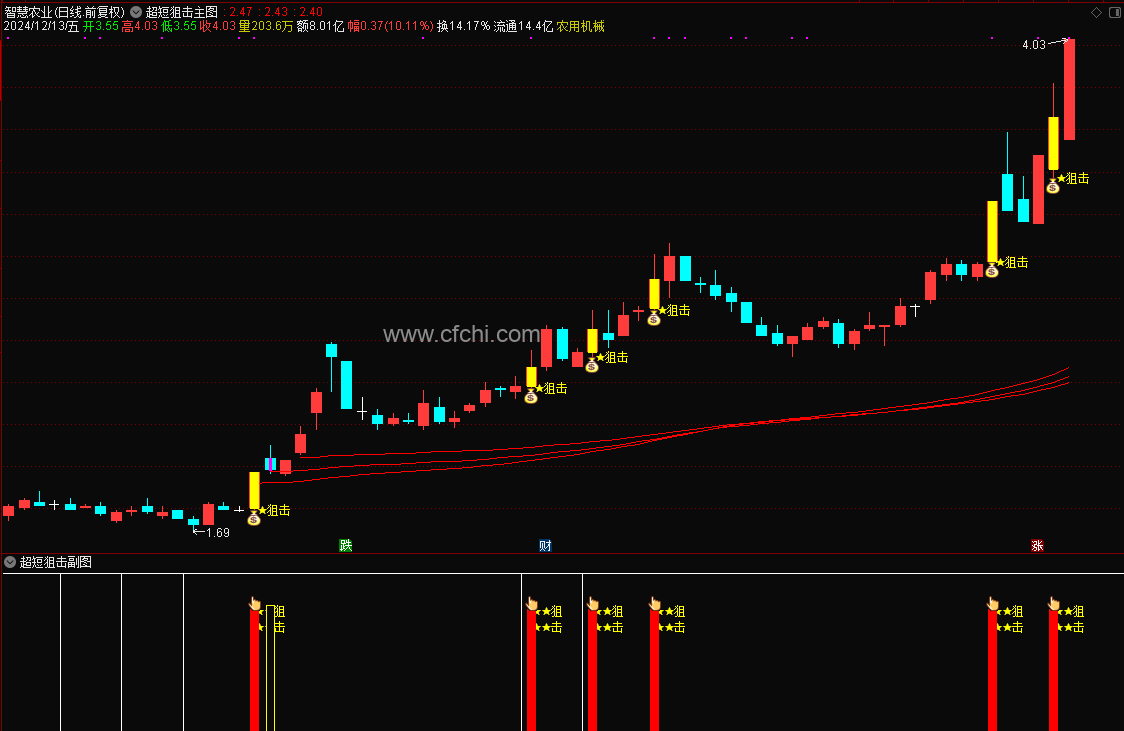Click the indicator value 2.40
The image size is (1124, 731).
[311, 12]
